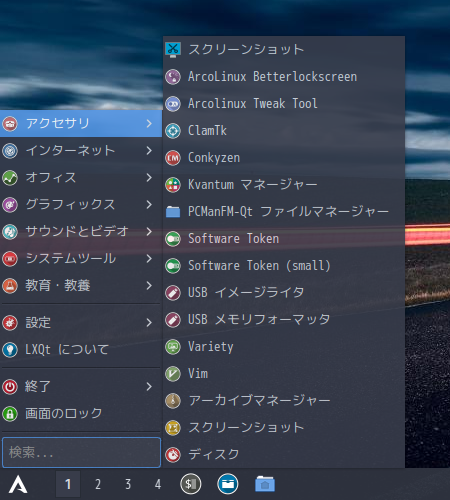450x500 pixels.
Task: Click the ディスク label
Action: click(214, 455)
